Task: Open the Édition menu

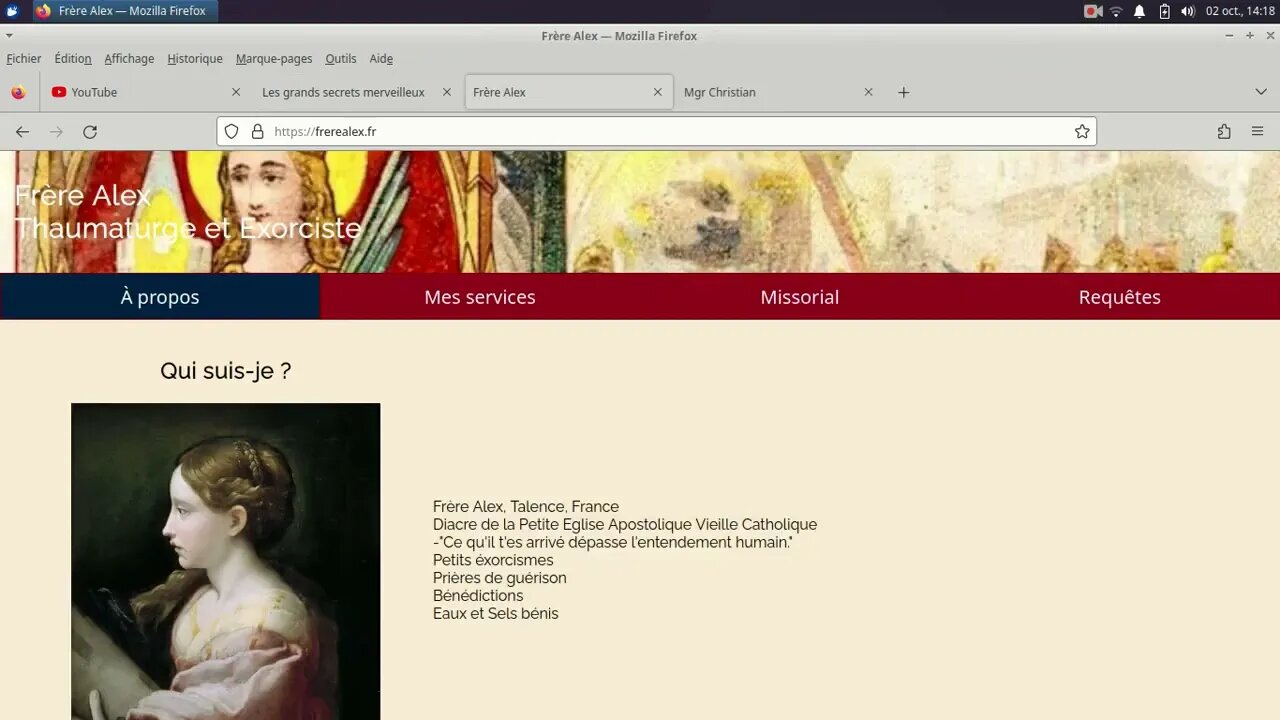Action: click(x=73, y=59)
